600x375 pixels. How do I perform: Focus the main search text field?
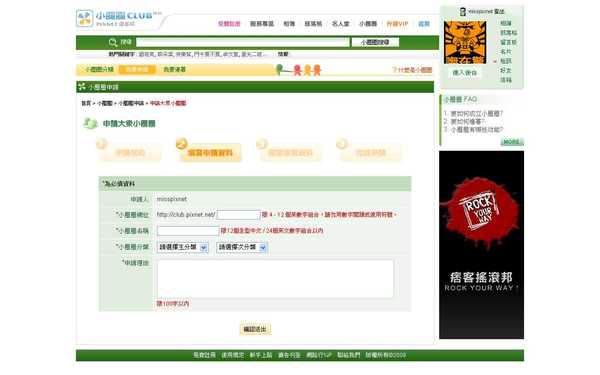pos(243,42)
